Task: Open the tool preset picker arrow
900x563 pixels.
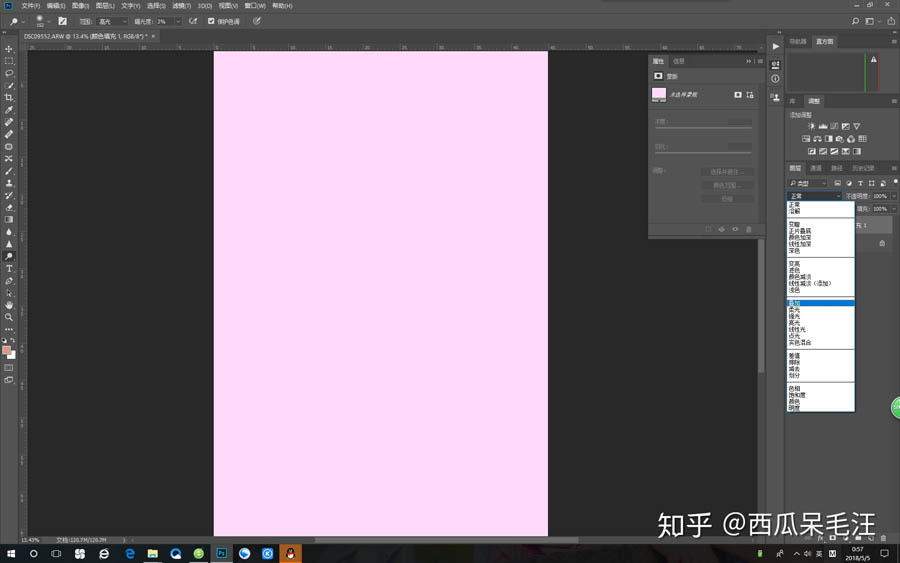Action: (23, 21)
